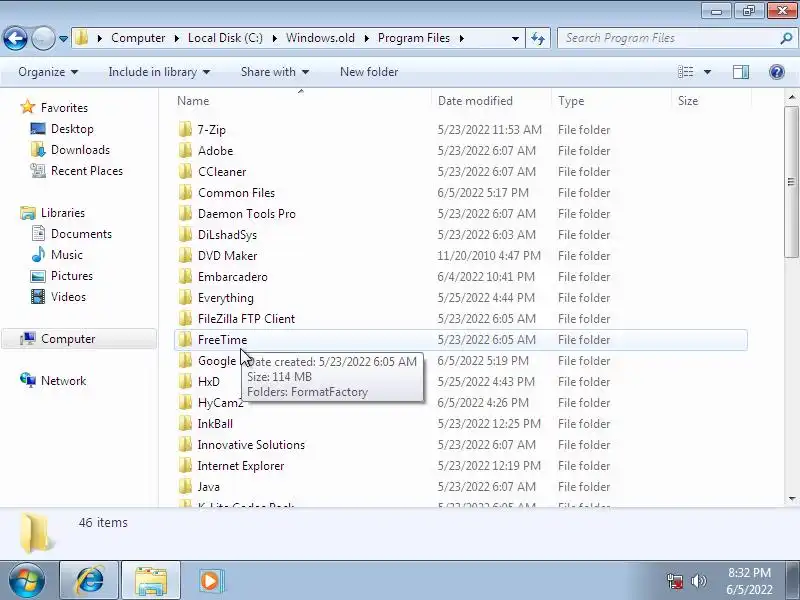Open the volume speaker tray icon

[698, 581]
